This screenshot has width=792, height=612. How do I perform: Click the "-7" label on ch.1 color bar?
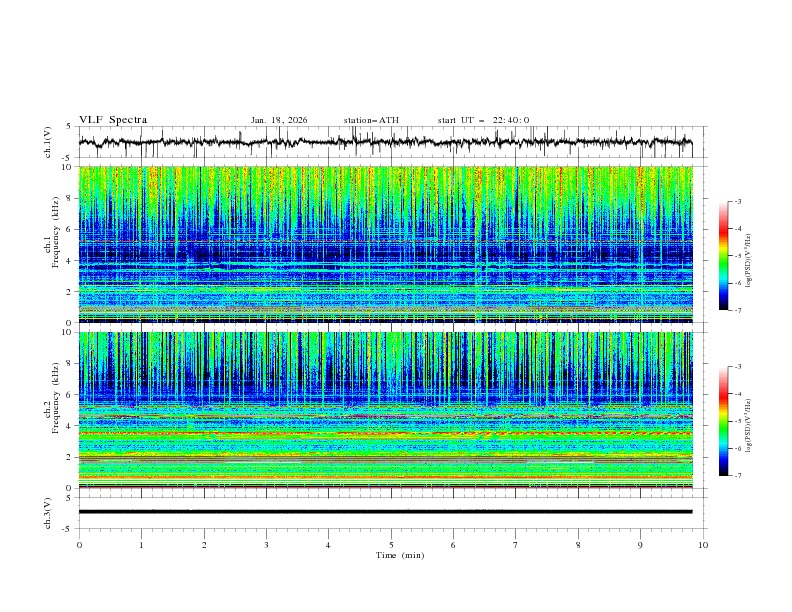point(737,311)
